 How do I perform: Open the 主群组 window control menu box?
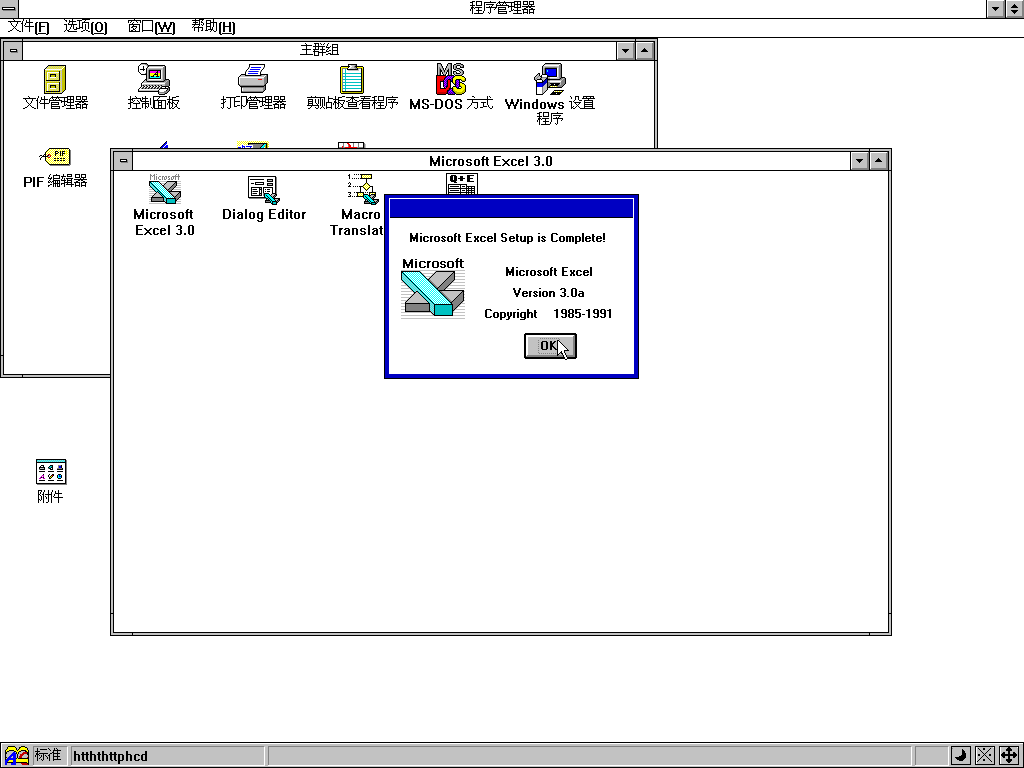[12, 50]
